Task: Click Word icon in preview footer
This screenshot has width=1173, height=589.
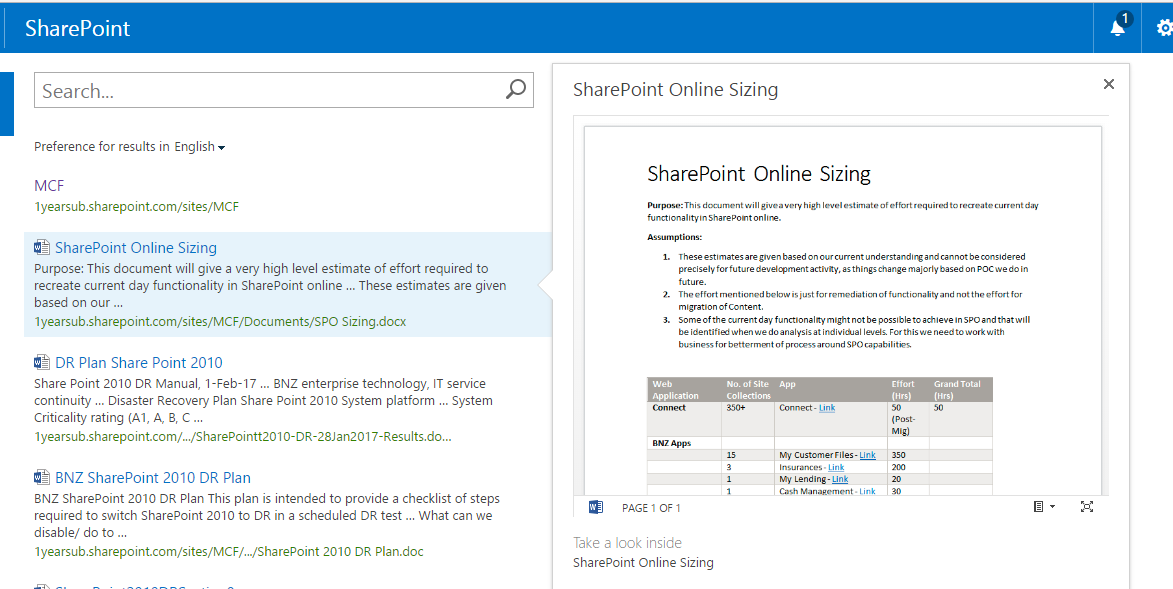Action: click(596, 507)
